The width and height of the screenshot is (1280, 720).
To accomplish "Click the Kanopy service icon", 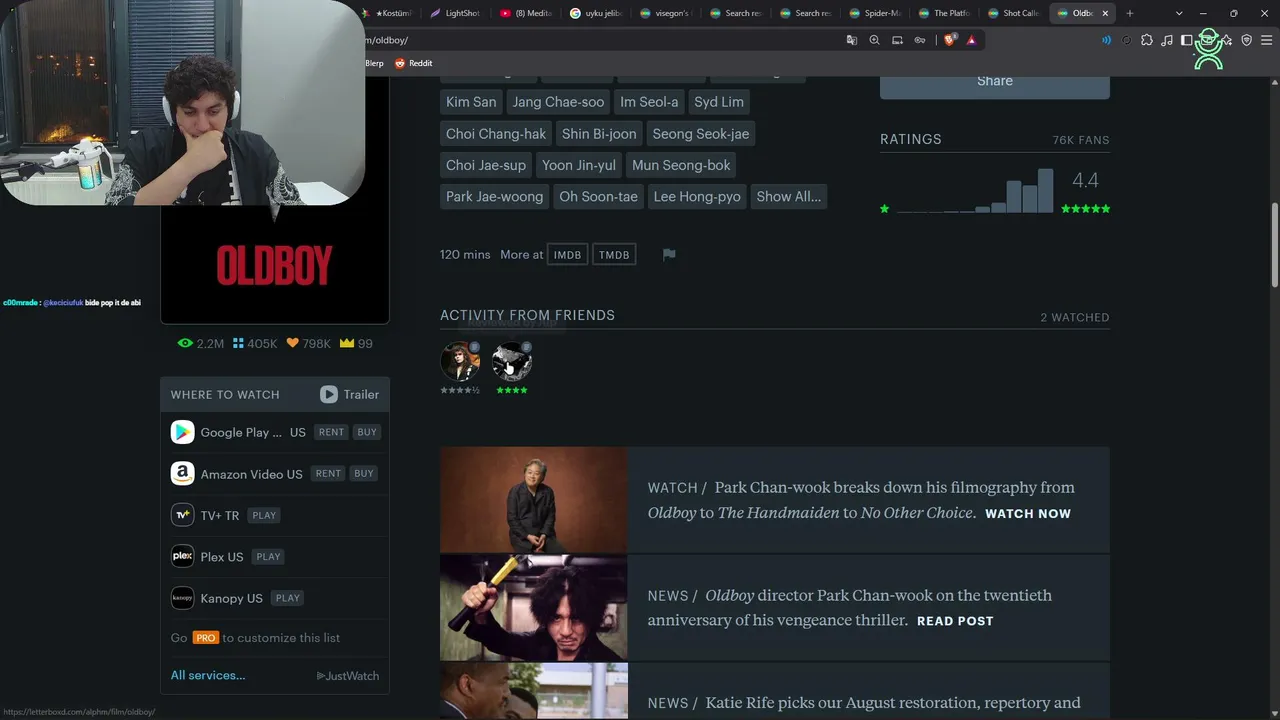I will click(182, 598).
